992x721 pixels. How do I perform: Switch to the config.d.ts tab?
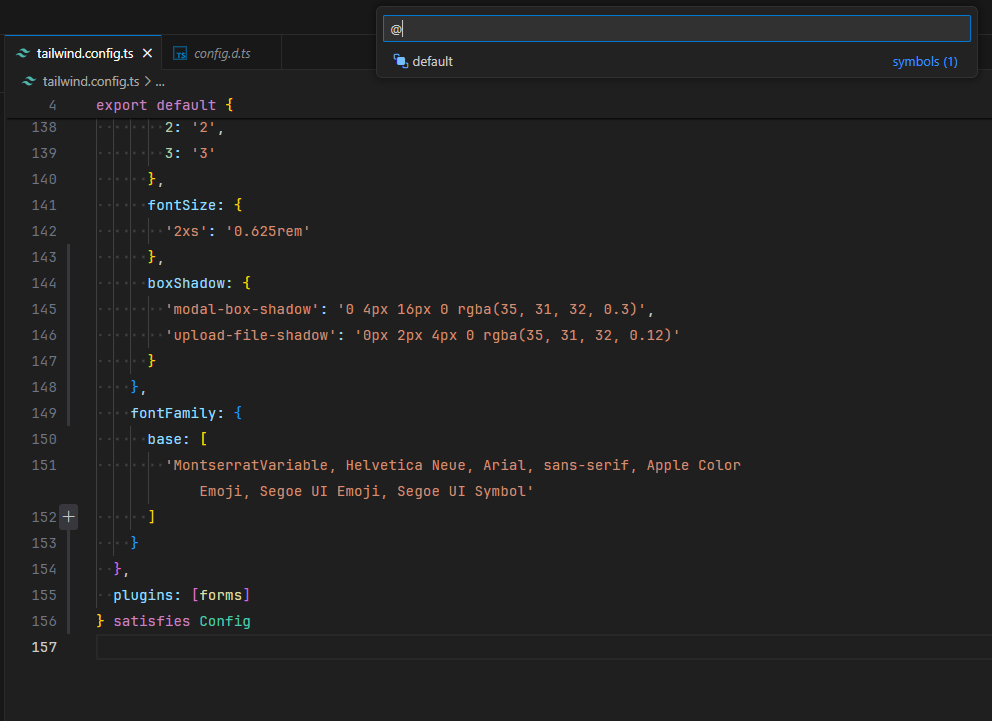pos(221,52)
